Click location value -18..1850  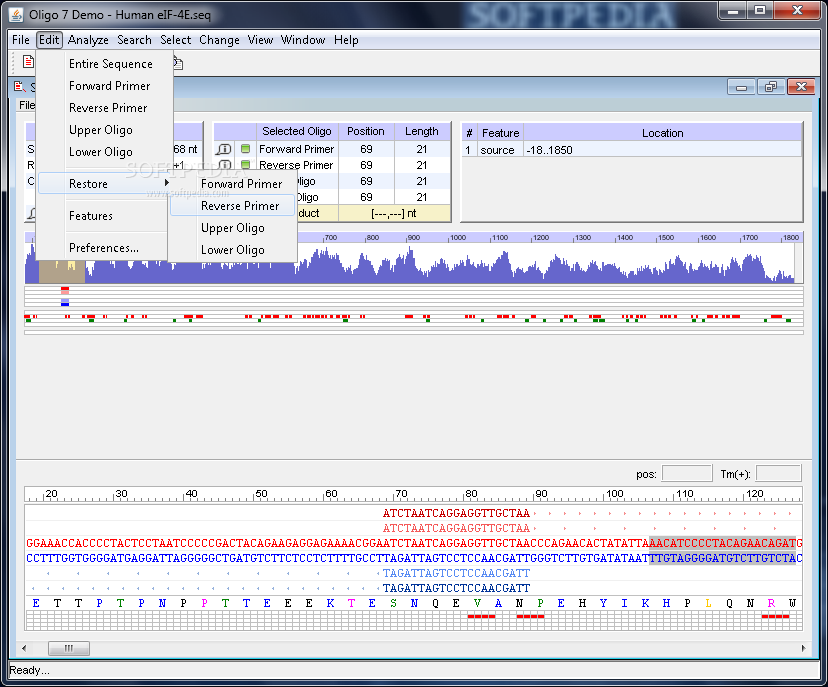[549, 150]
